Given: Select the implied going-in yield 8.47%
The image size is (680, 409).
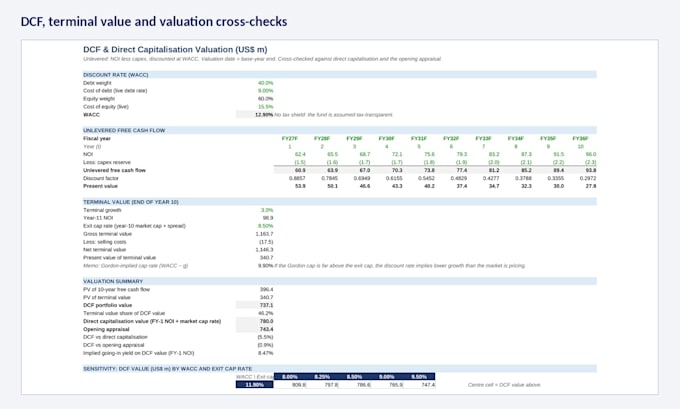Looking at the screenshot, I should point(265,353).
